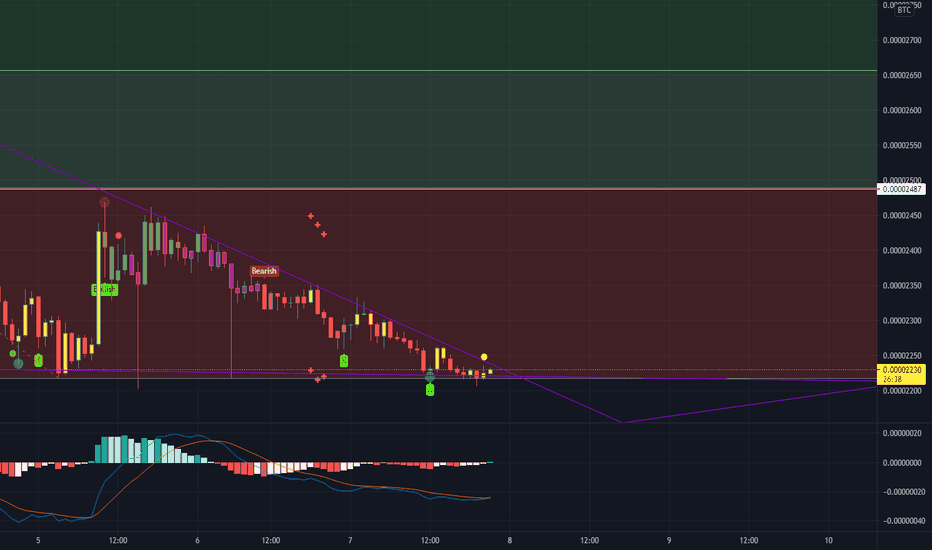Click date 10 on the time axis
The width and height of the screenshot is (932, 550).
pyautogui.click(x=829, y=540)
